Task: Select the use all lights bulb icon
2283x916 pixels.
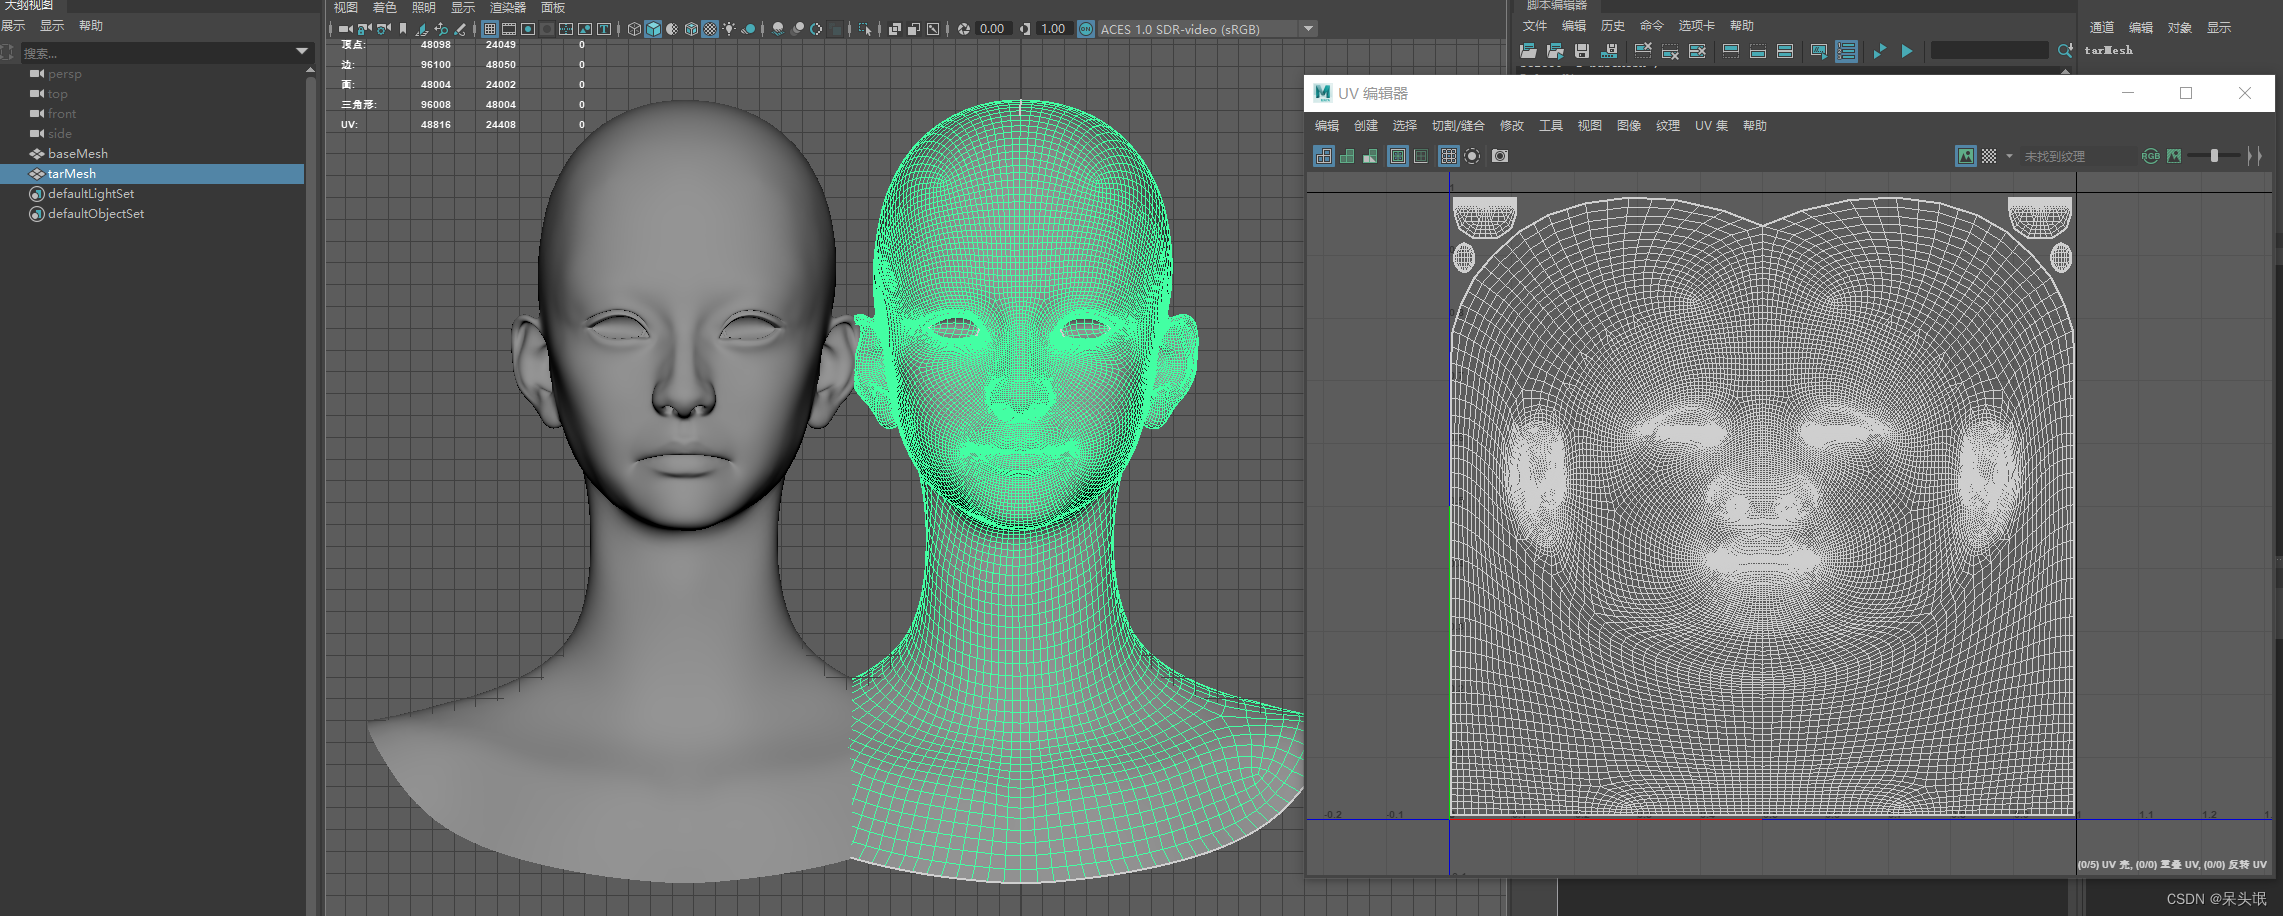Action: pyautogui.click(x=729, y=29)
